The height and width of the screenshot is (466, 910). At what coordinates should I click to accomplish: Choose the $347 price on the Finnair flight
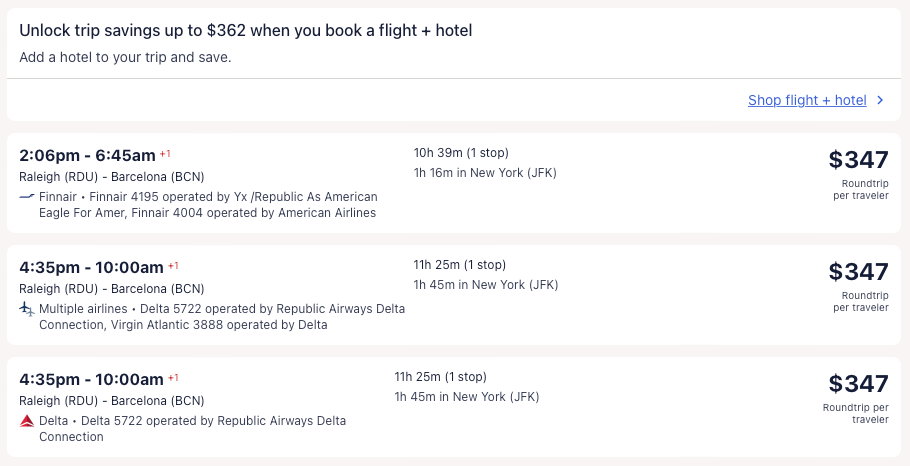point(858,160)
